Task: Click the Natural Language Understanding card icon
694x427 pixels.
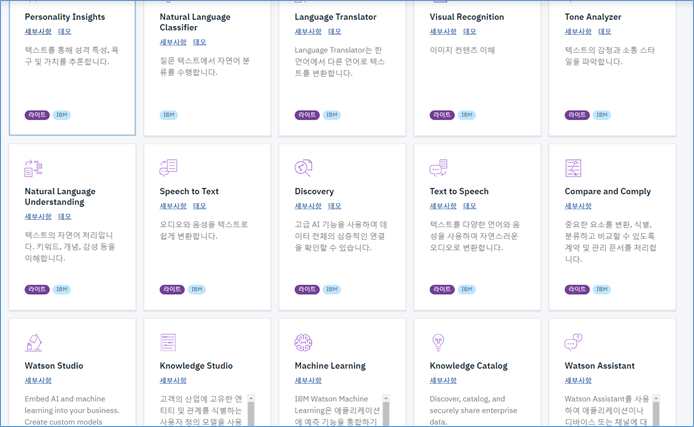Action: (33, 168)
